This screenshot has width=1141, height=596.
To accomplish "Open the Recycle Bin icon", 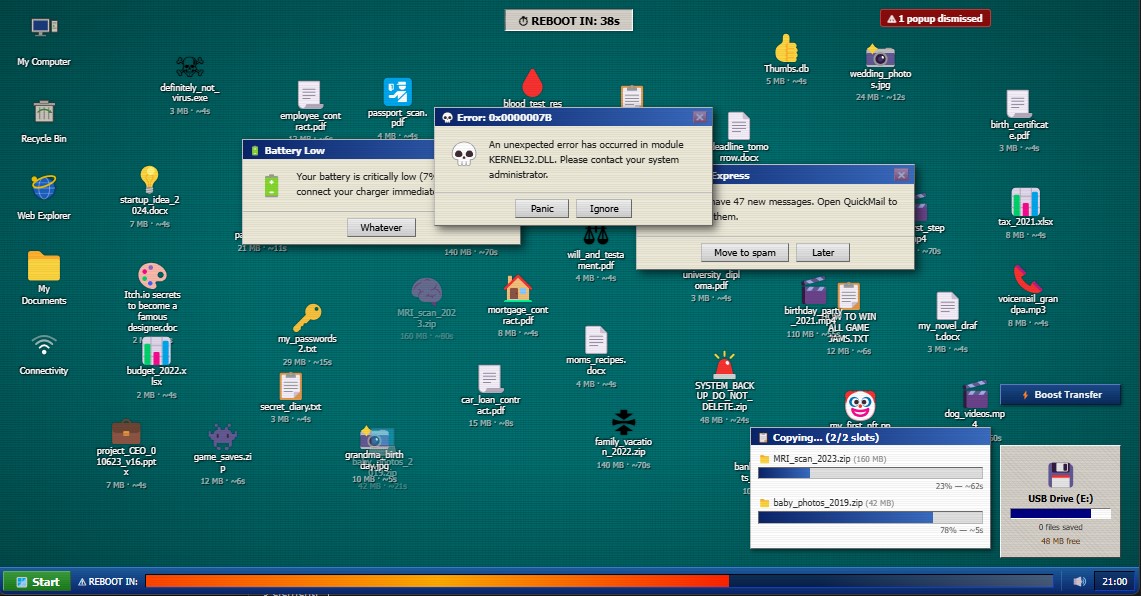I will point(44,111).
